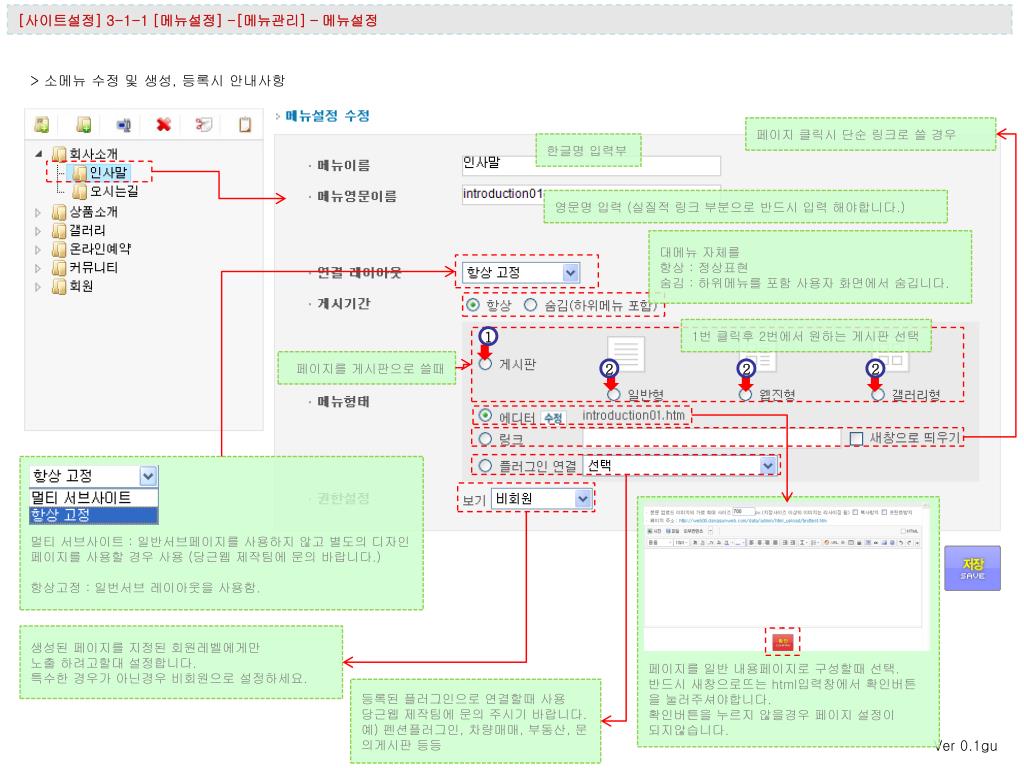Open the example 항상 고정 combo box in callout

pyautogui.click(x=93, y=476)
